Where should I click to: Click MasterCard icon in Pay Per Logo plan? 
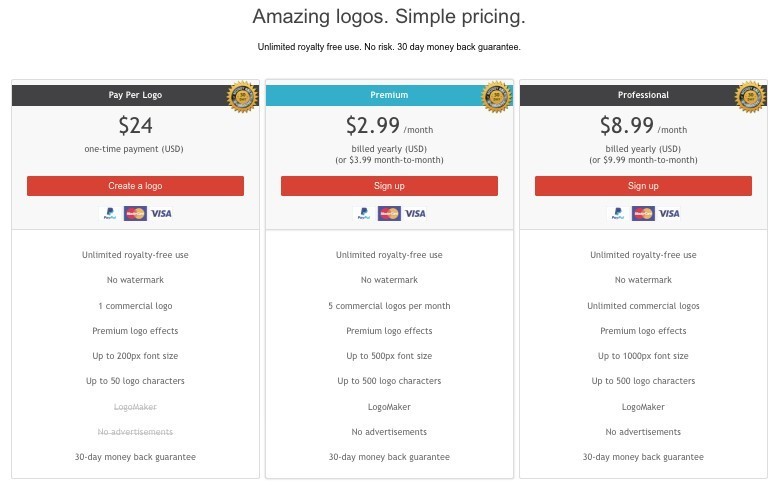coord(136,214)
